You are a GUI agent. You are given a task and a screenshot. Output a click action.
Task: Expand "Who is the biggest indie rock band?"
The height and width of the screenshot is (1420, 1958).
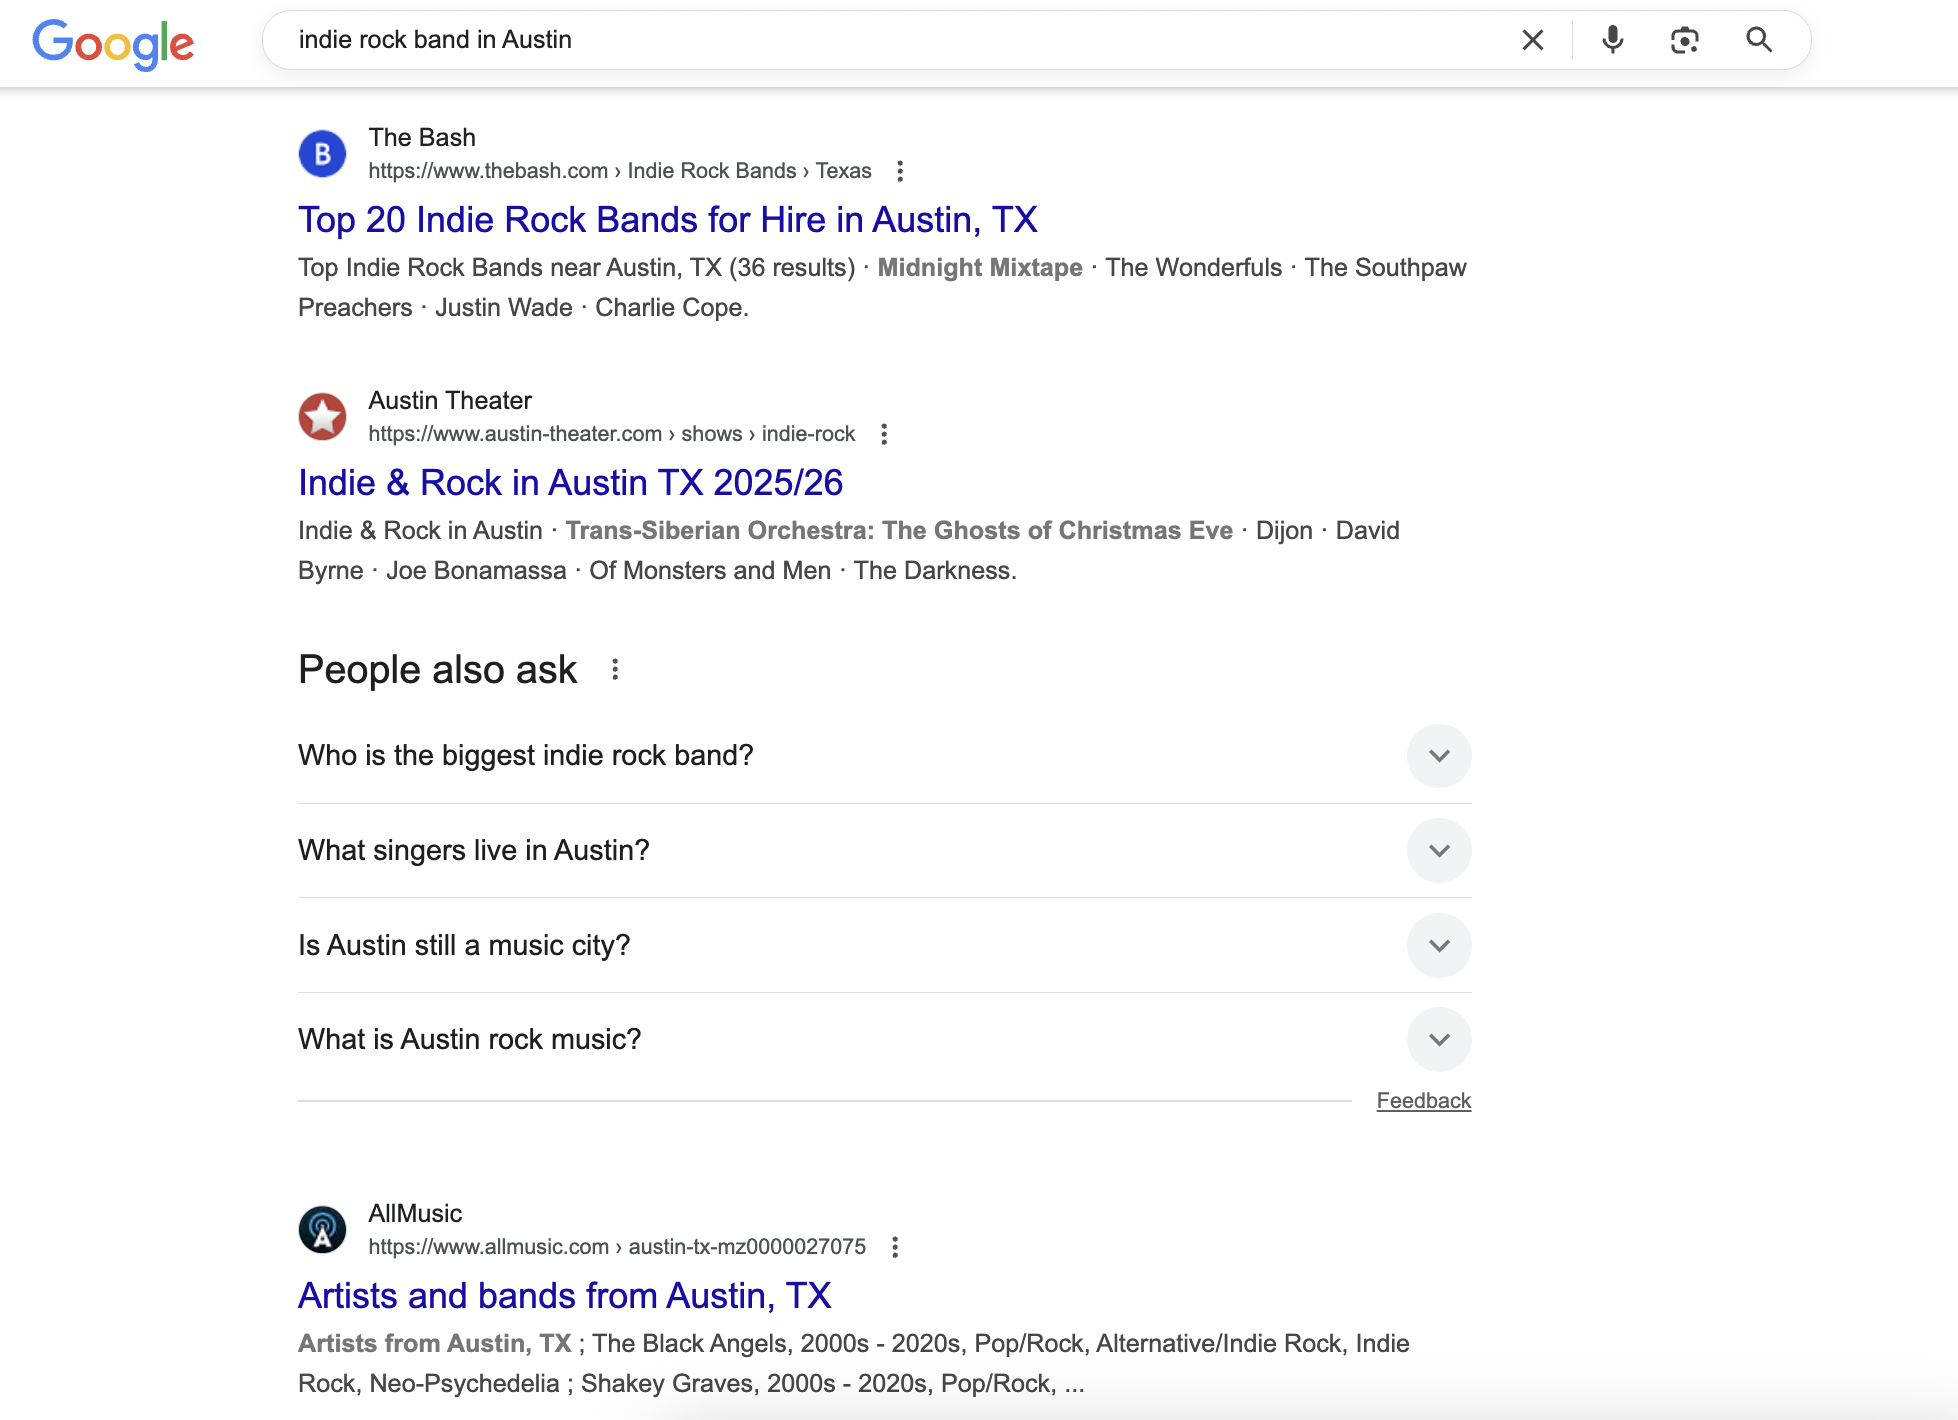click(x=1439, y=756)
